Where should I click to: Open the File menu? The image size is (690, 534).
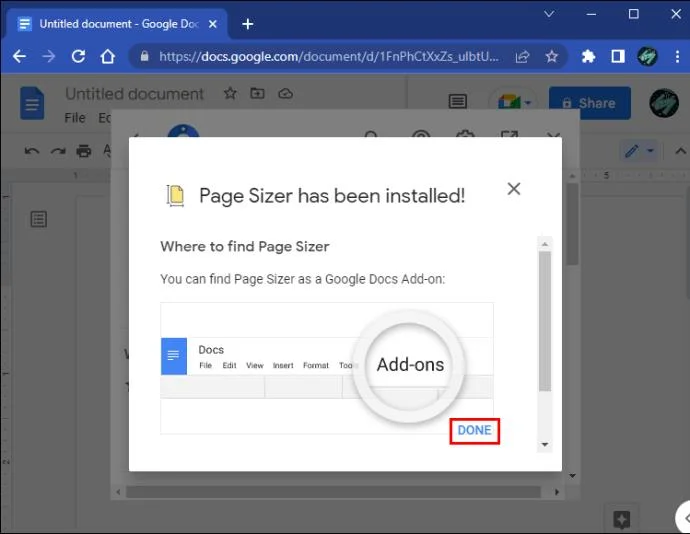point(75,118)
